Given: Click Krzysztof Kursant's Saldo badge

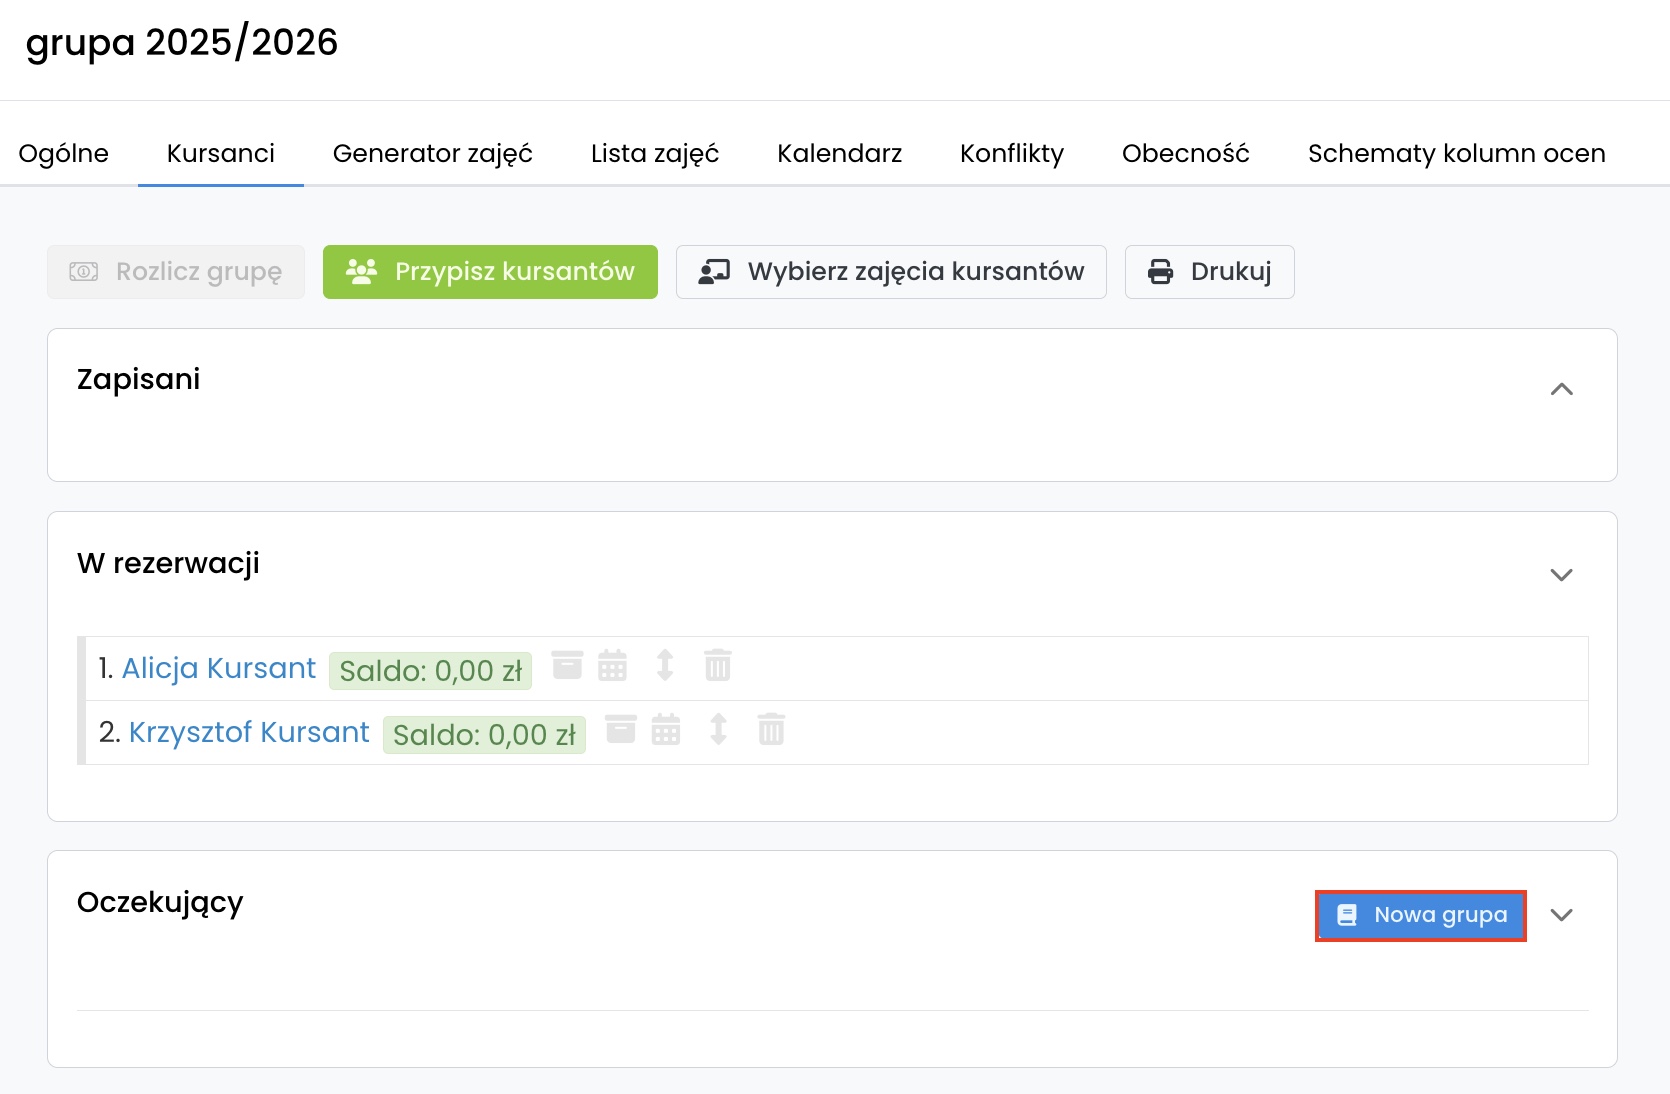Looking at the screenshot, I should [484, 735].
